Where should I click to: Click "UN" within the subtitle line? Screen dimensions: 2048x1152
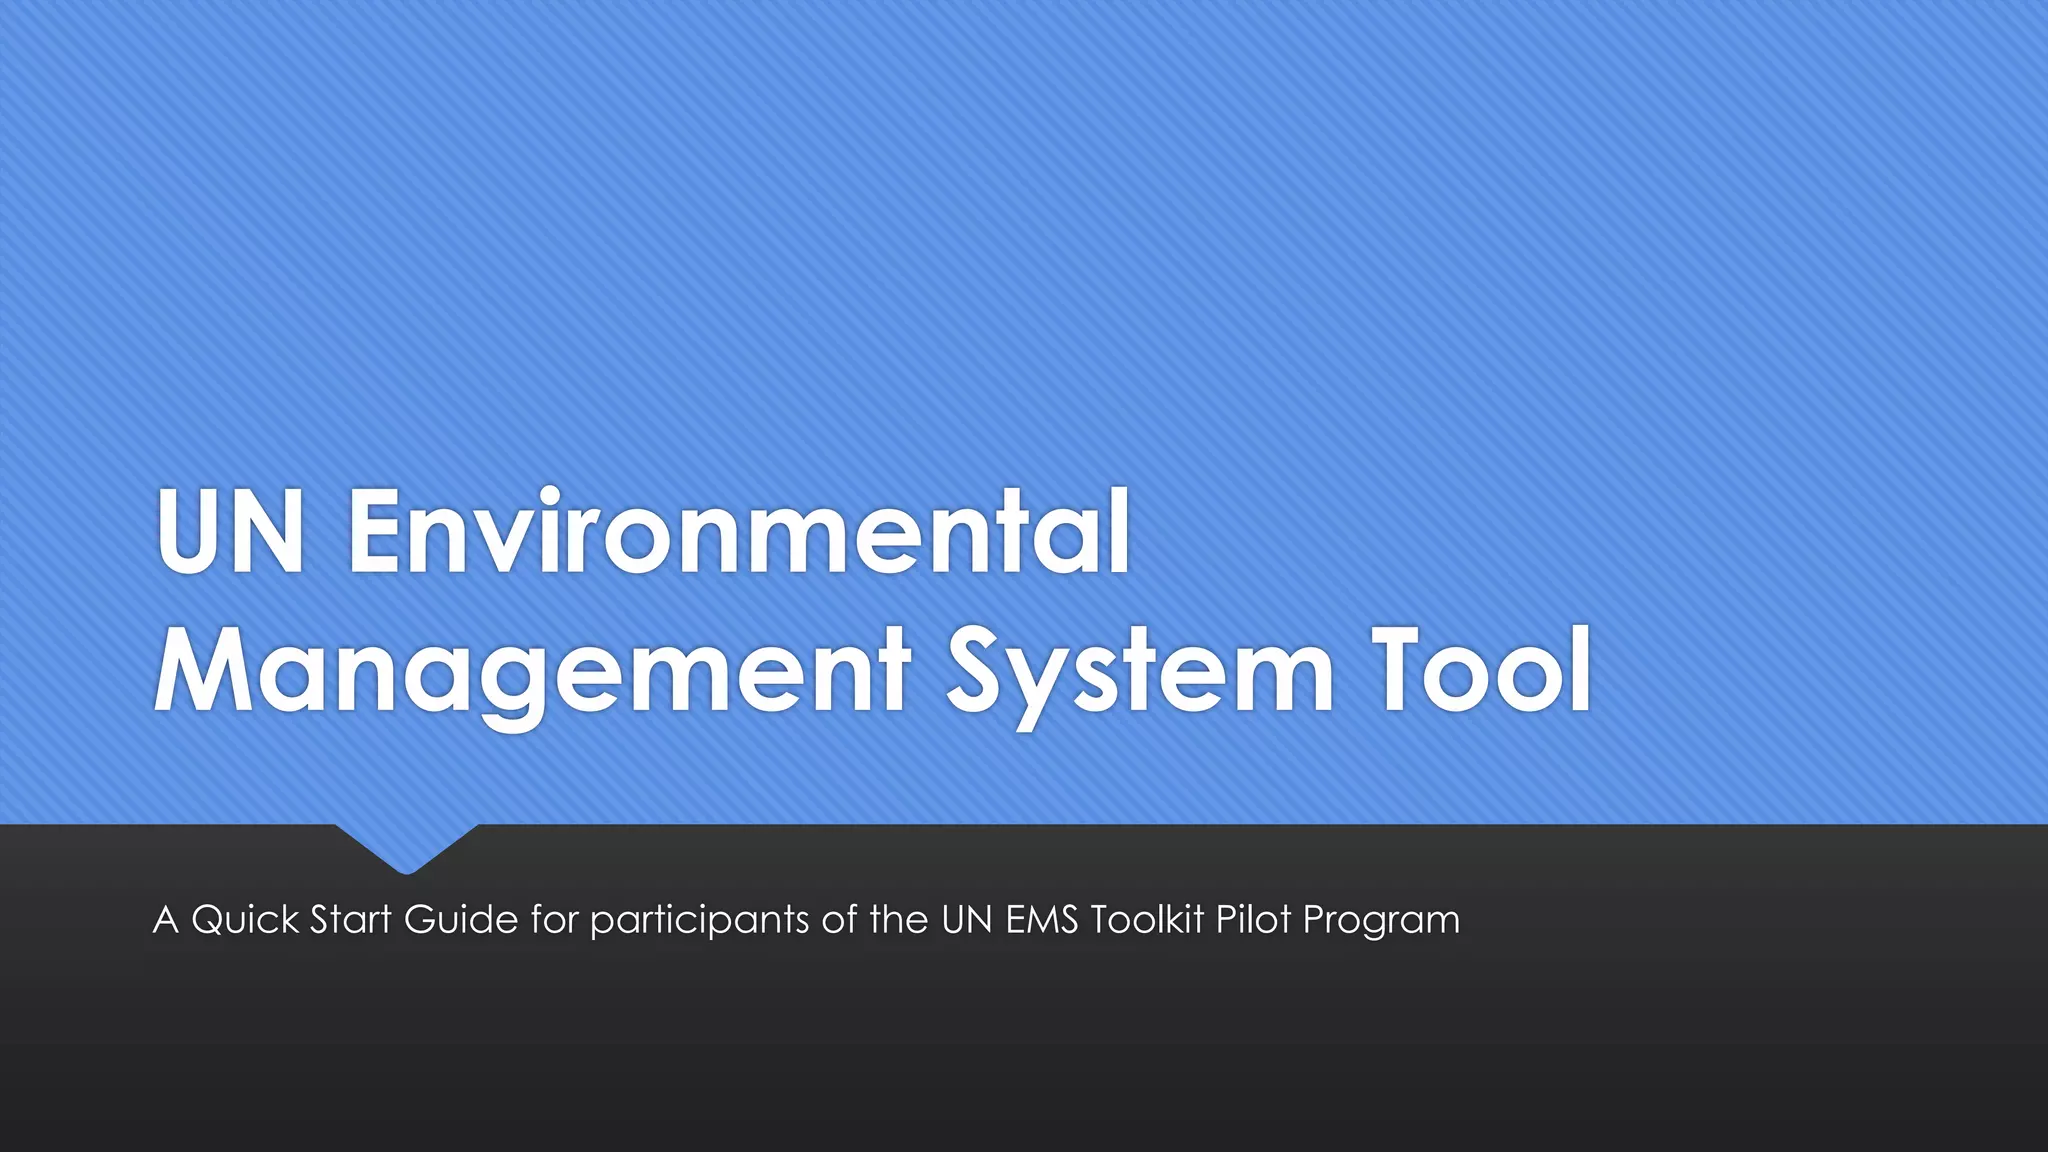(x=967, y=919)
